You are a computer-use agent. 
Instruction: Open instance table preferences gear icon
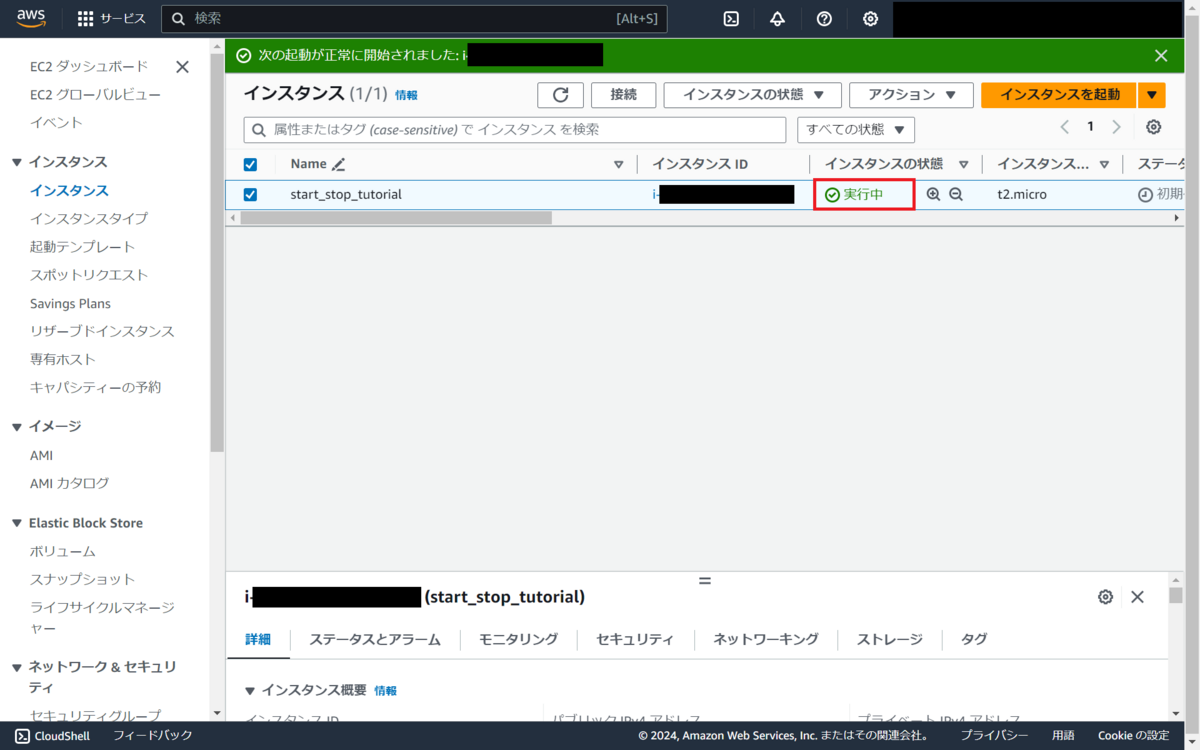1153,127
